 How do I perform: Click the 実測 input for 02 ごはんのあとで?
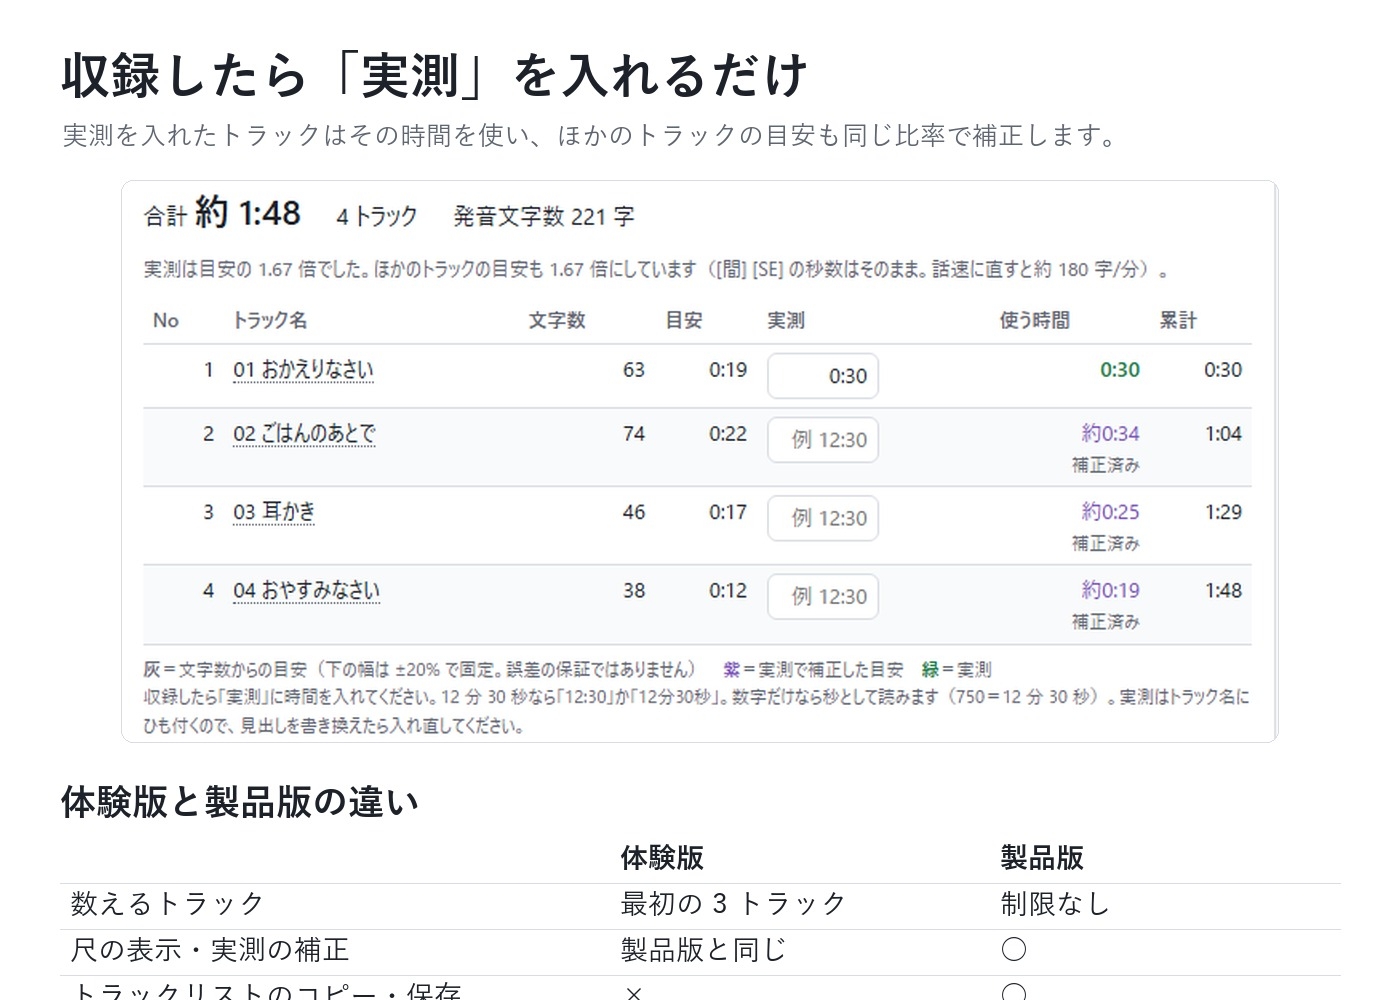pyautogui.click(x=823, y=440)
